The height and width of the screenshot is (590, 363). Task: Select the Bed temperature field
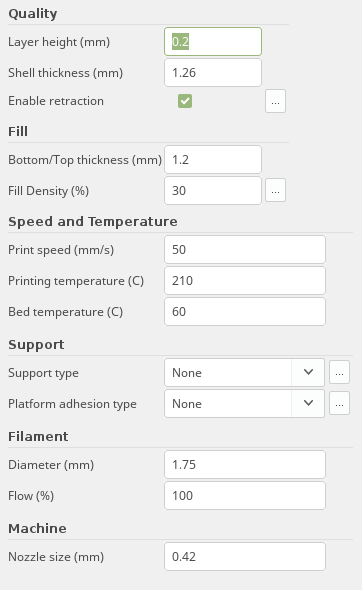click(245, 312)
